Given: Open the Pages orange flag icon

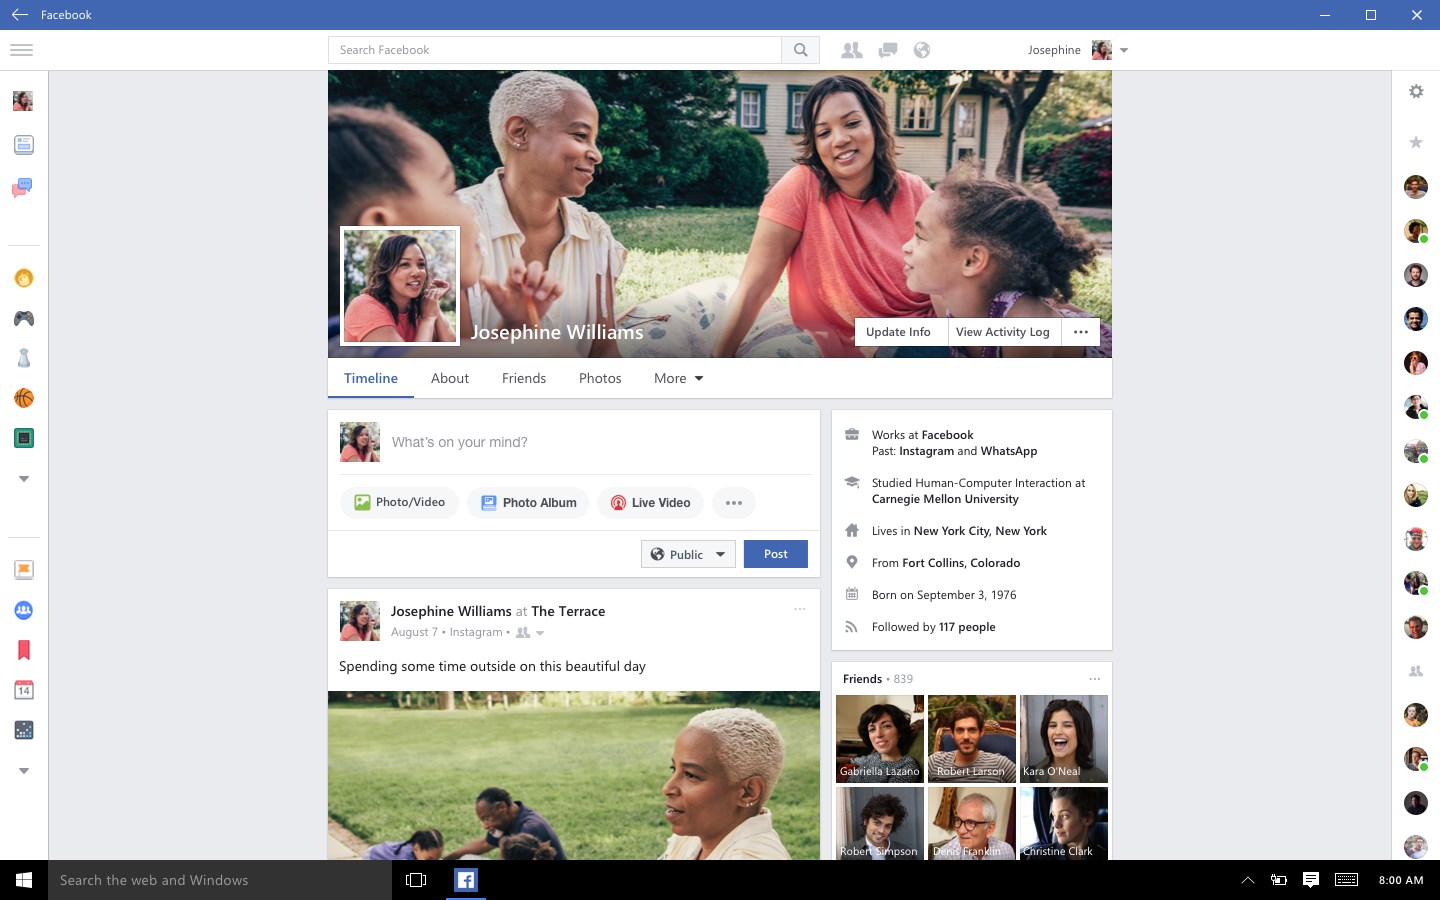Looking at the screenshot, I should click(x=24, y=570).
